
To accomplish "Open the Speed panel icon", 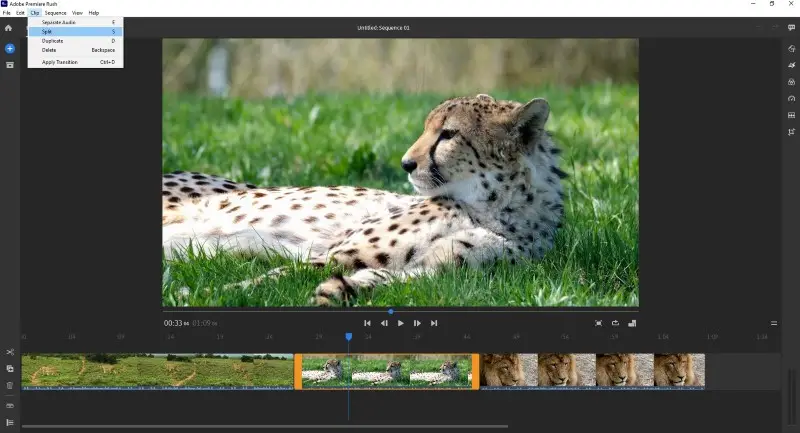I will click(791, 98).
